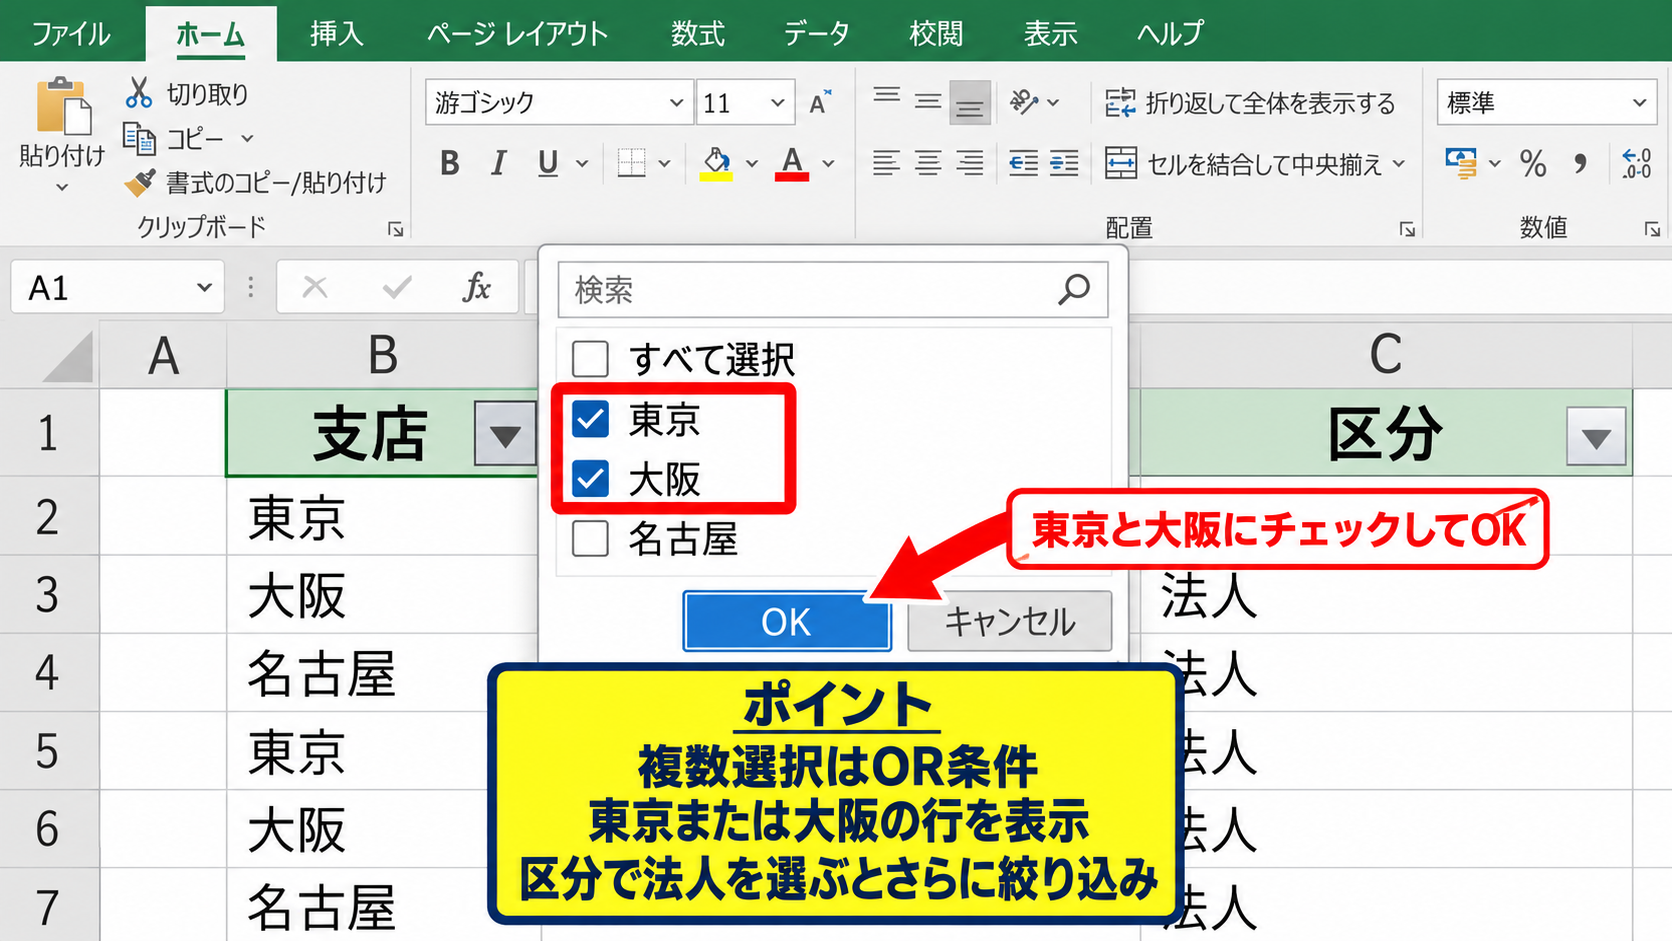Toggle Italic formatting
The height and width of the screenshot is (941, 1672).
(x=498, y=163)
